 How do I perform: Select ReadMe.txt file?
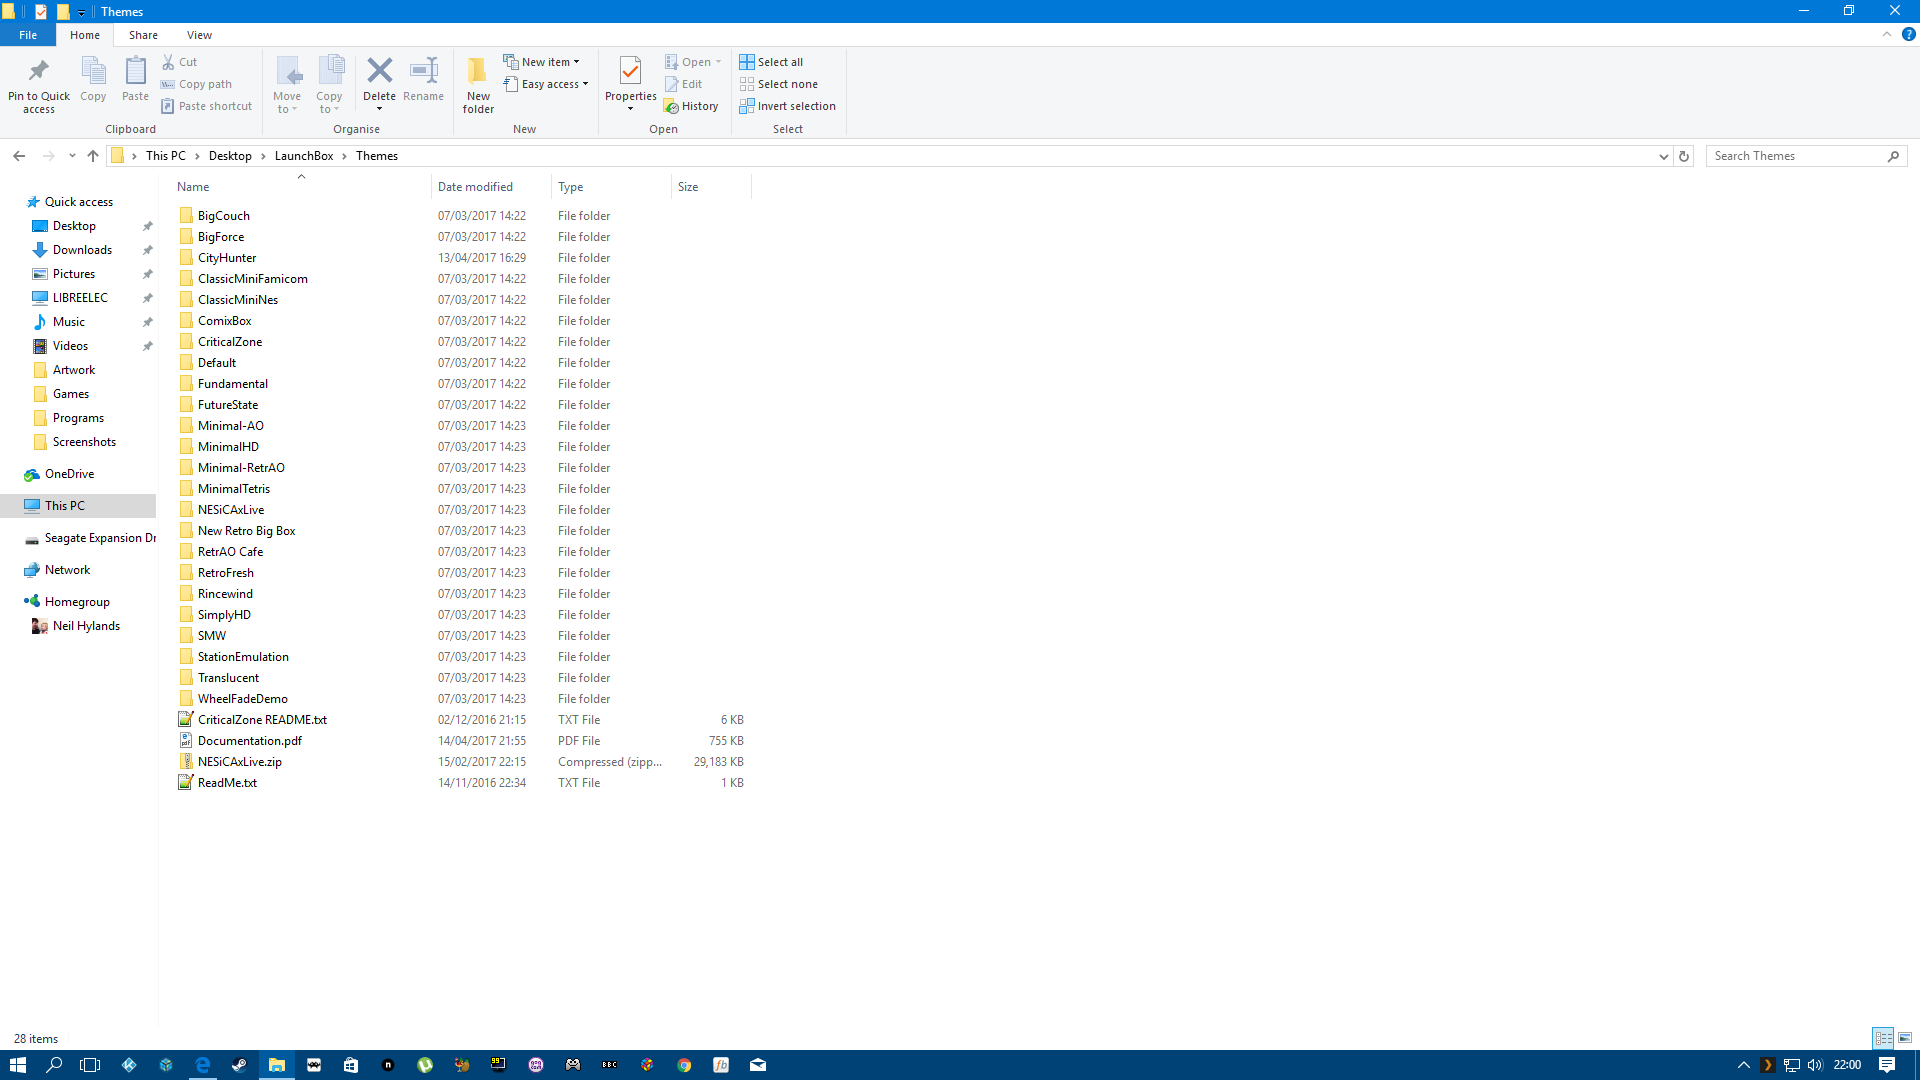[x=227, y=783]
